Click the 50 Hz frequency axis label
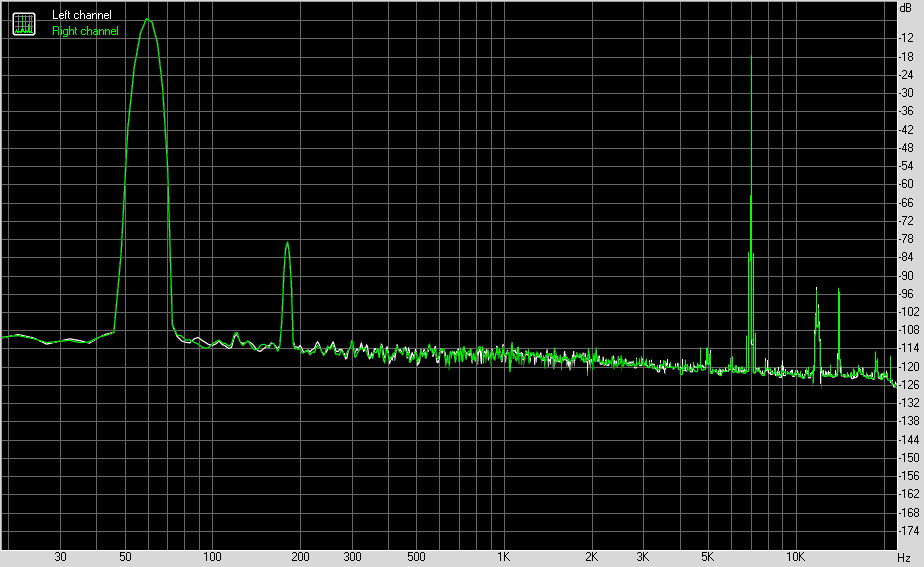The width and height of the screenshot is (924, 567). [x=125, y=557]
